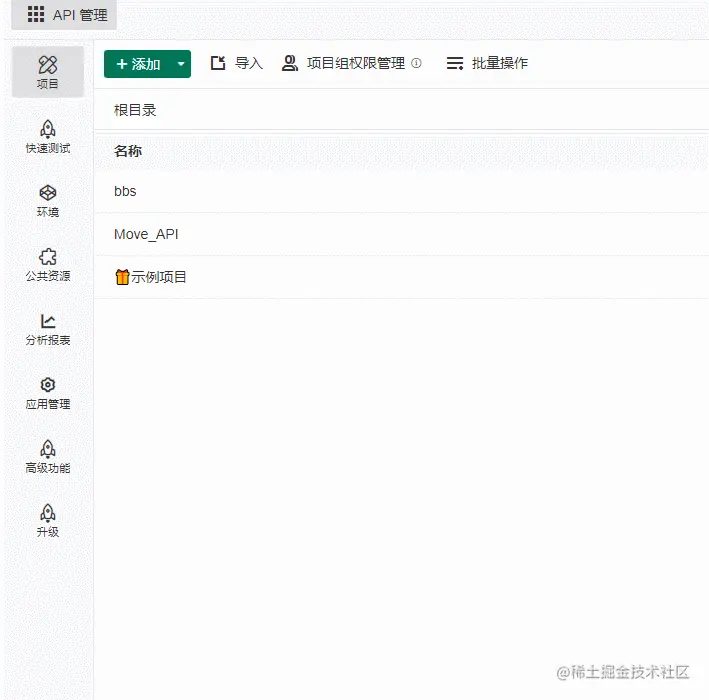Click the API 管理 title text
The width and height of the screenshot is (709, 700).
point(80,15)
